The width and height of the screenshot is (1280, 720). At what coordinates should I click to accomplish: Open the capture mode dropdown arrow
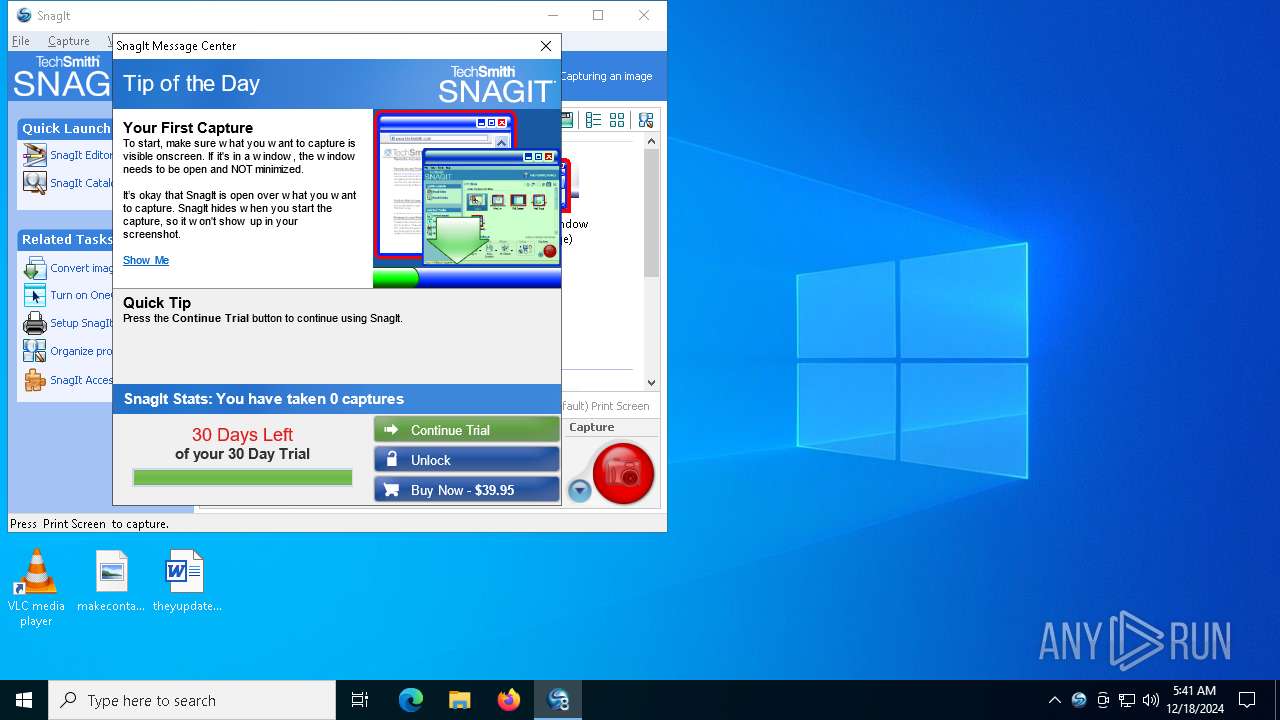click(x=579, y=491)
